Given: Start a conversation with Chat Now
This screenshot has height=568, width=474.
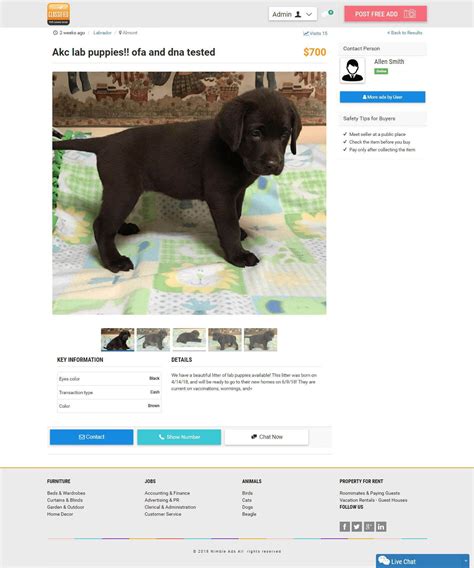Looking at the screenshot, I should point(267,437).
